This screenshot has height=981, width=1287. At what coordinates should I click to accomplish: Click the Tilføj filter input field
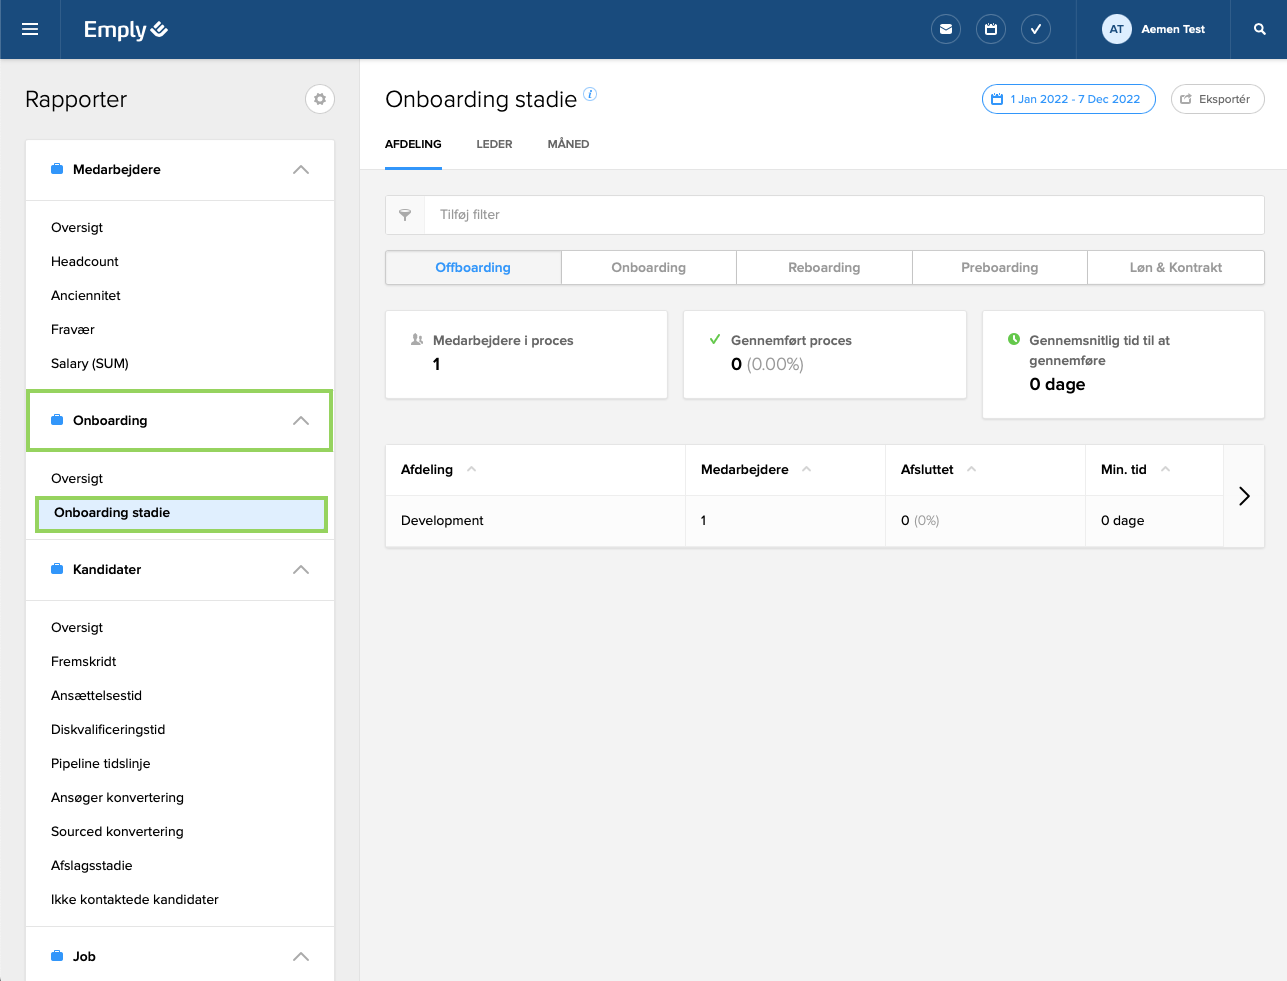pos(840,215)
